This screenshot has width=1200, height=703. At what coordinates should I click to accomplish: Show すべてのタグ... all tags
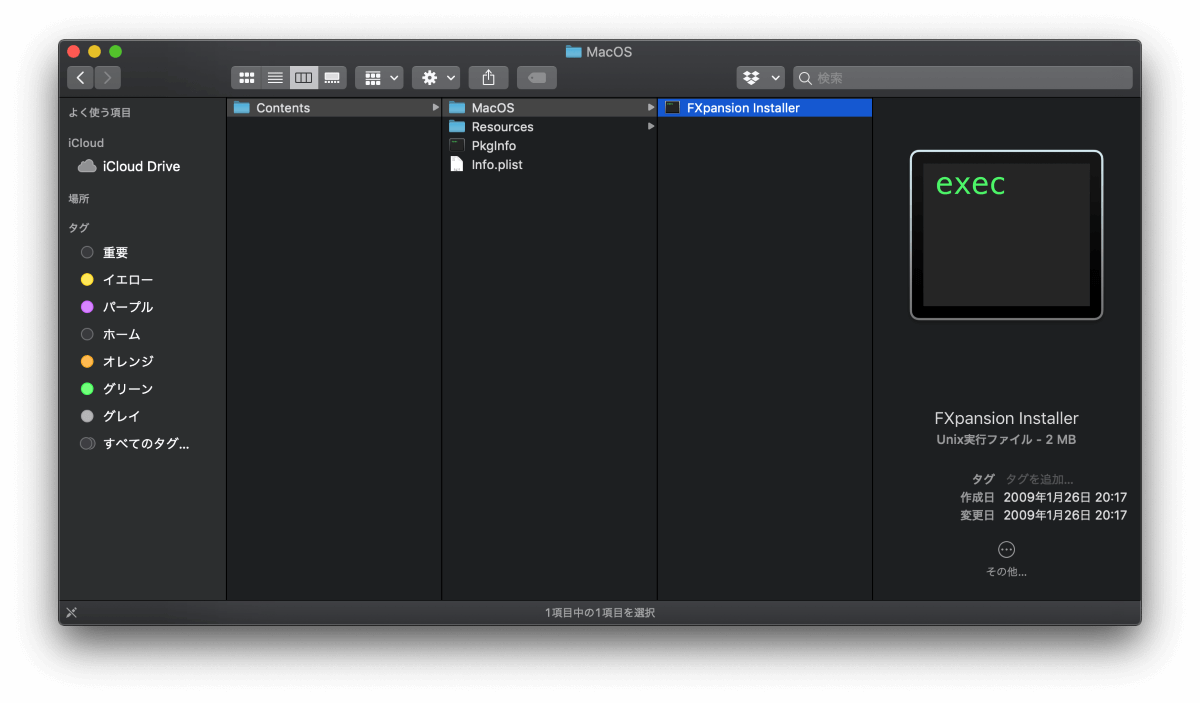point(135,443)
